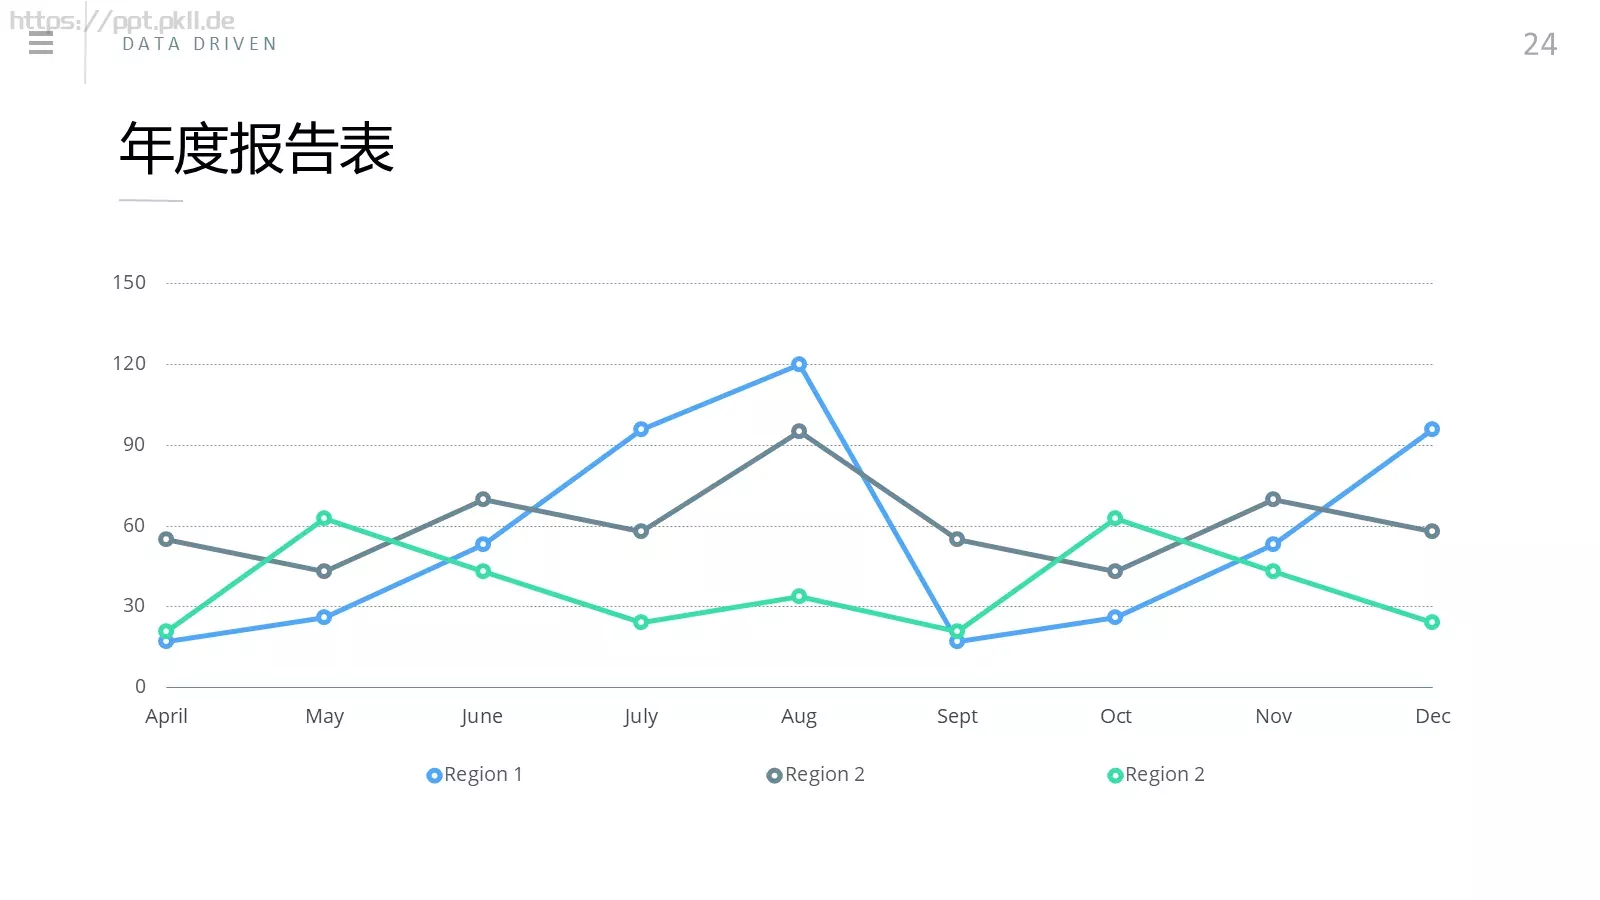Select the gray Oct data point
The height and width of the screenshot is (900, 1600).
coord(1115,571)
